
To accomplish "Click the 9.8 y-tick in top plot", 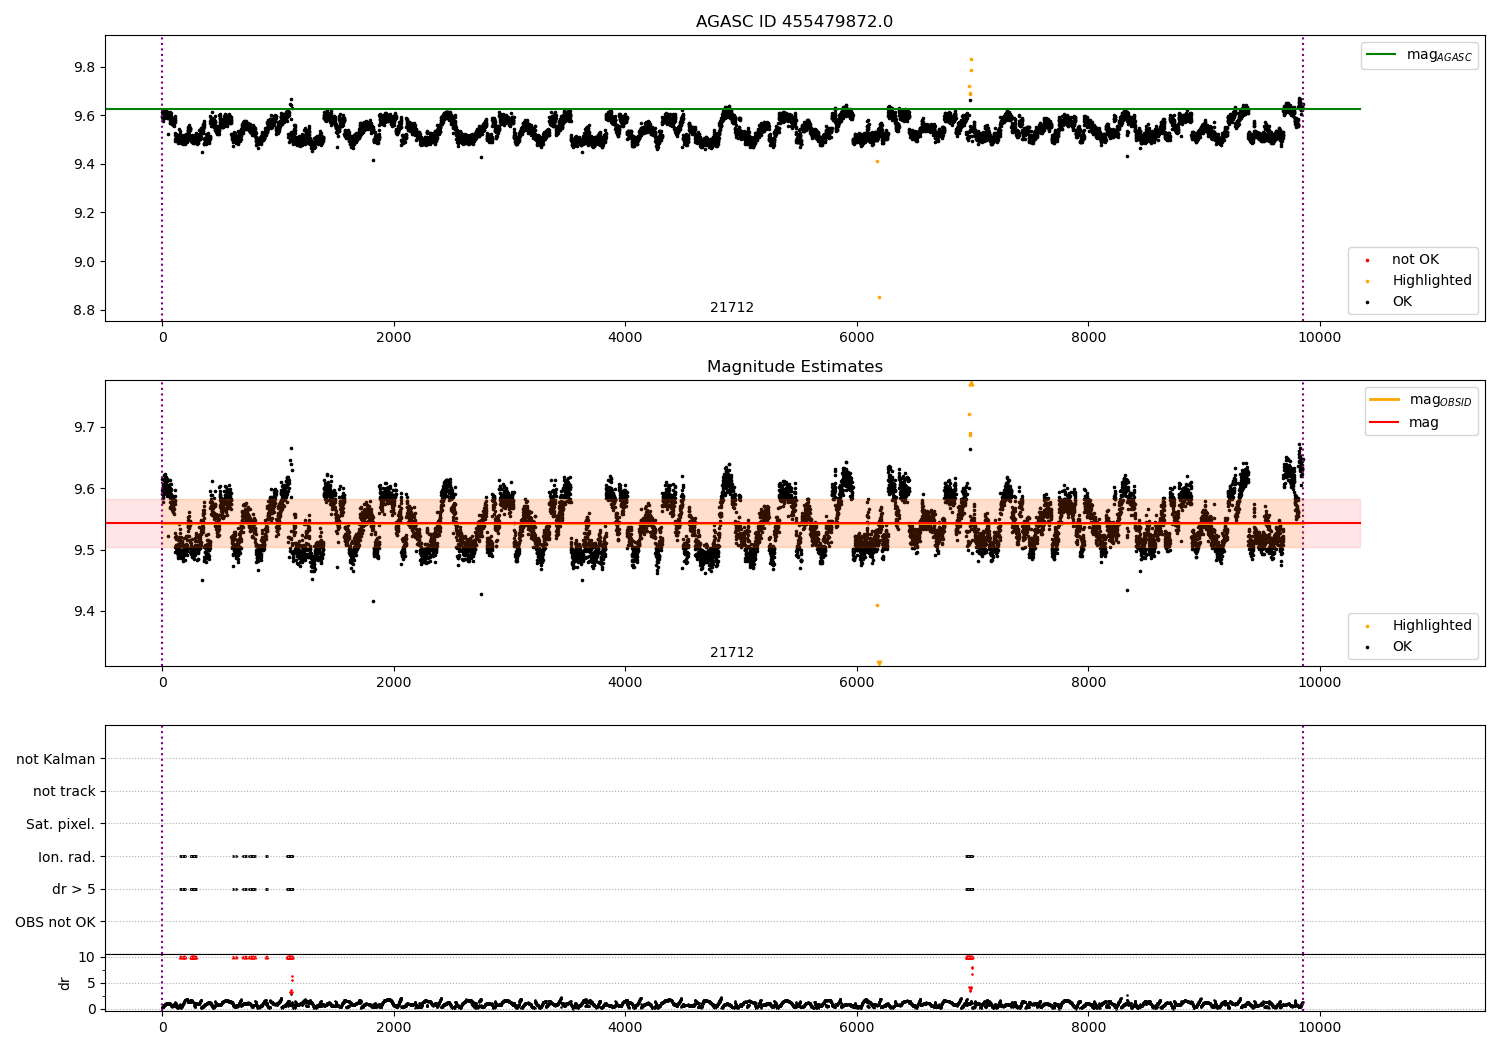I will (x=82, y=68).
